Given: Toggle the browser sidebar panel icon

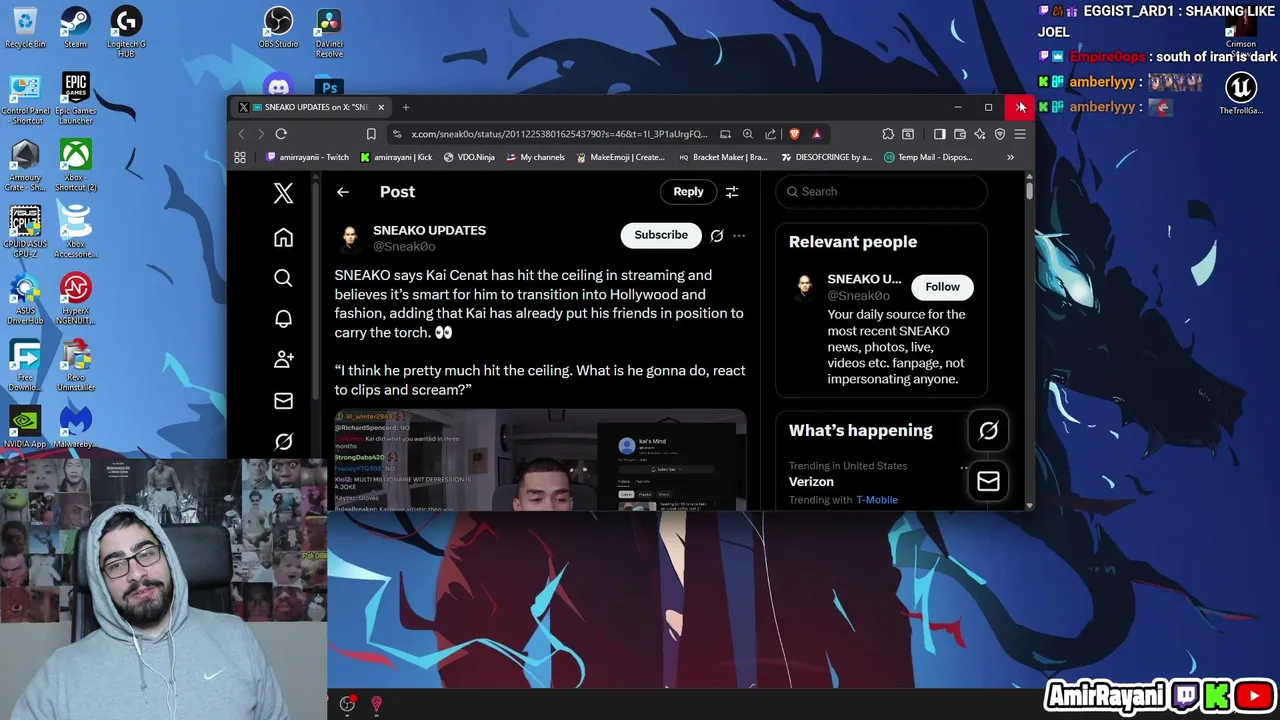Looking at the screenshot, I should click(x=939, y=134).
